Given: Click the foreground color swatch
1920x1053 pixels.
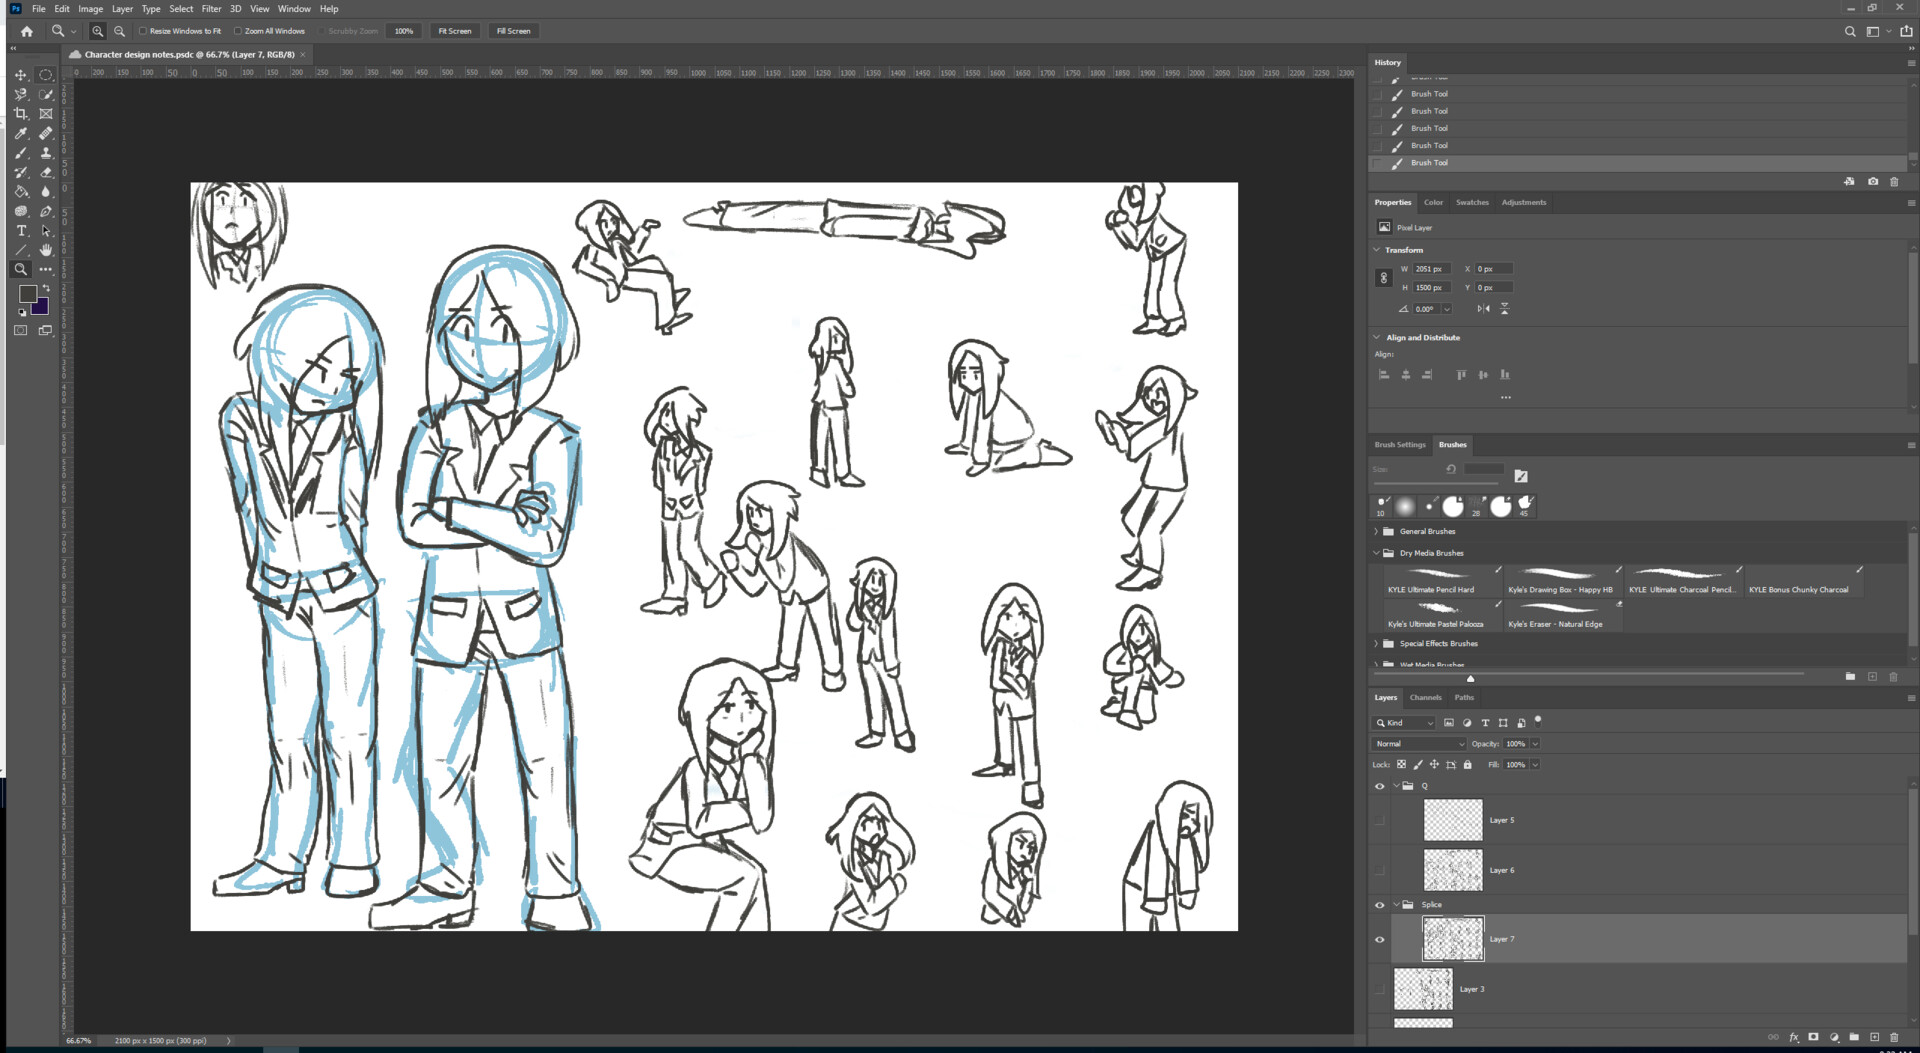Looking at the screenshot, I should 28,293.
